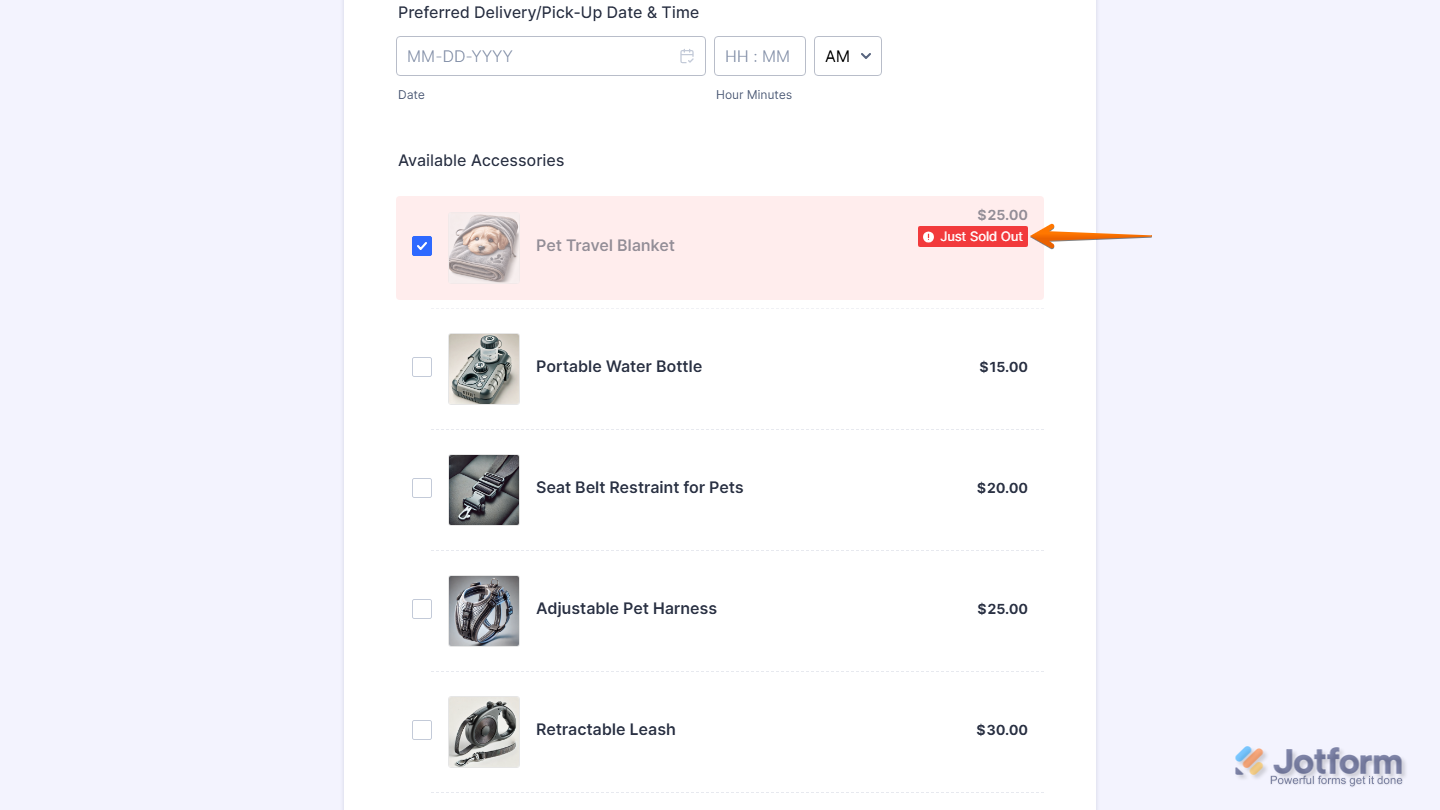The image size is (1440, 810).
Task: Click the Seat Belt Restraint for Pets label
Action: point(639,487)
